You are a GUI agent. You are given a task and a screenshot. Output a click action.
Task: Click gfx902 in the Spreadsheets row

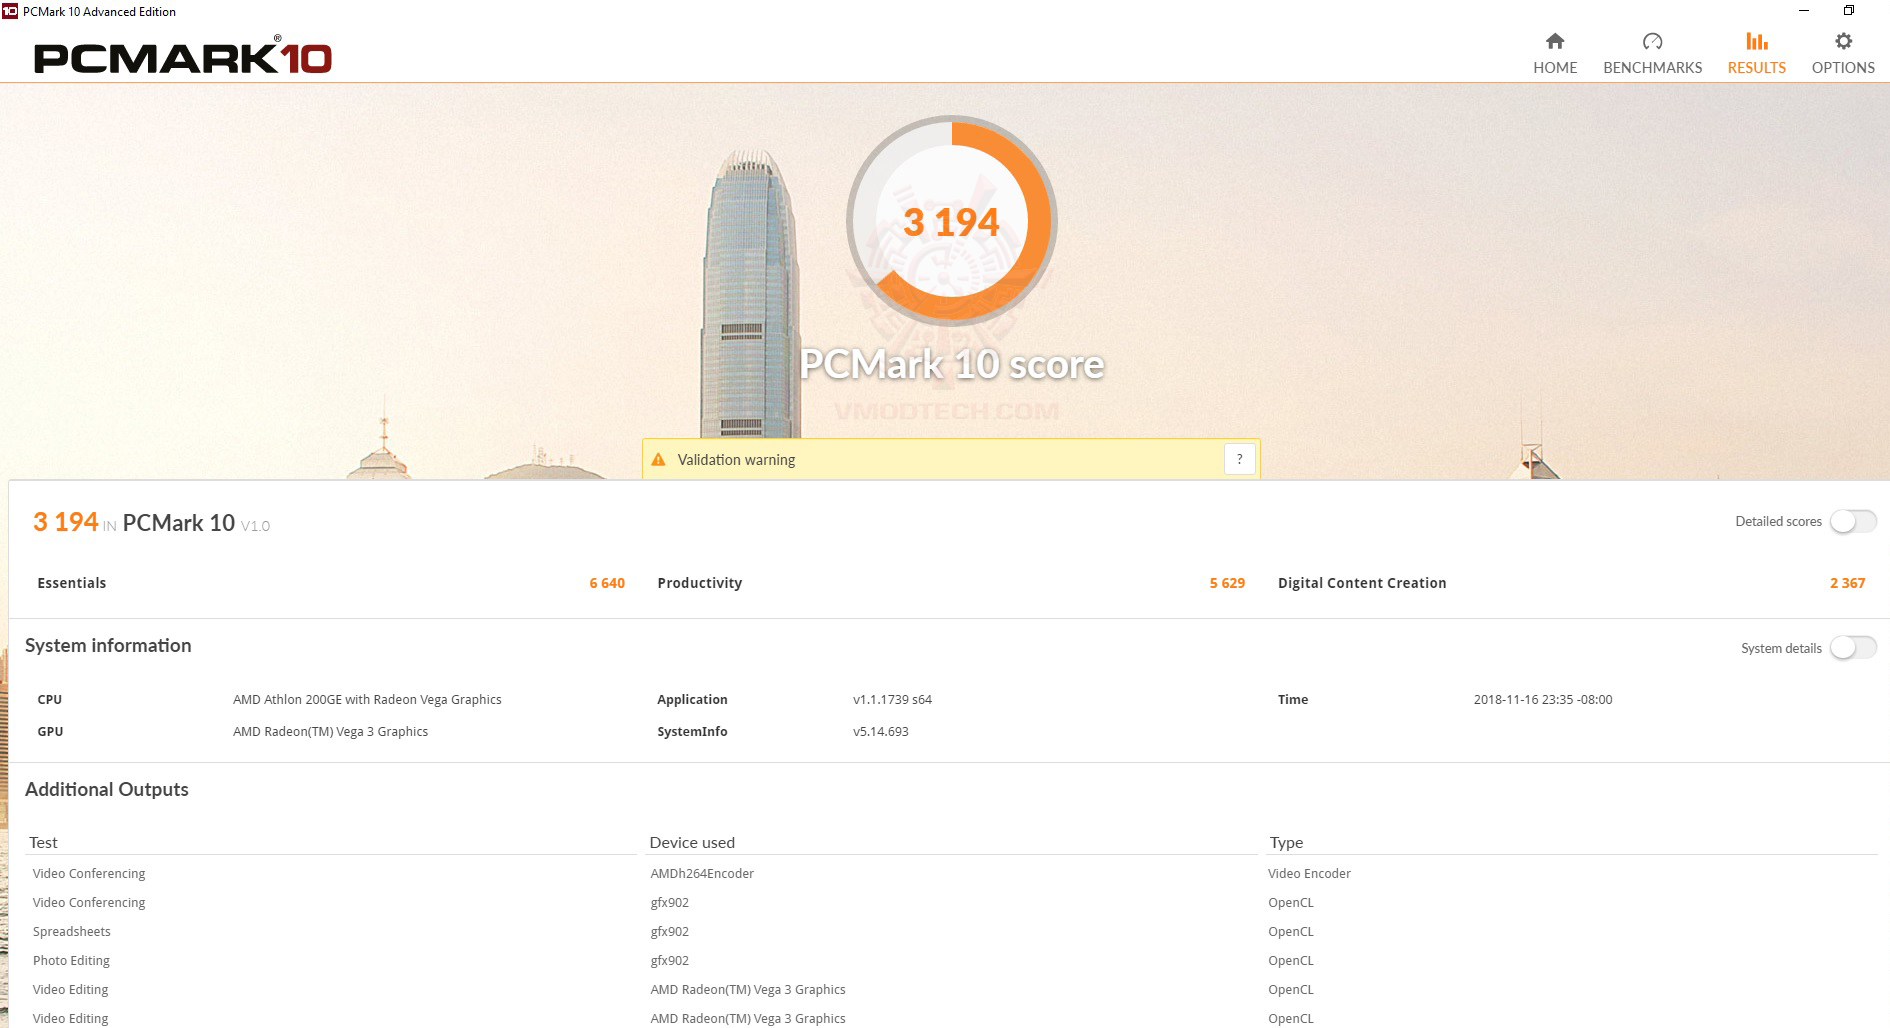click(x=669, y=932)
